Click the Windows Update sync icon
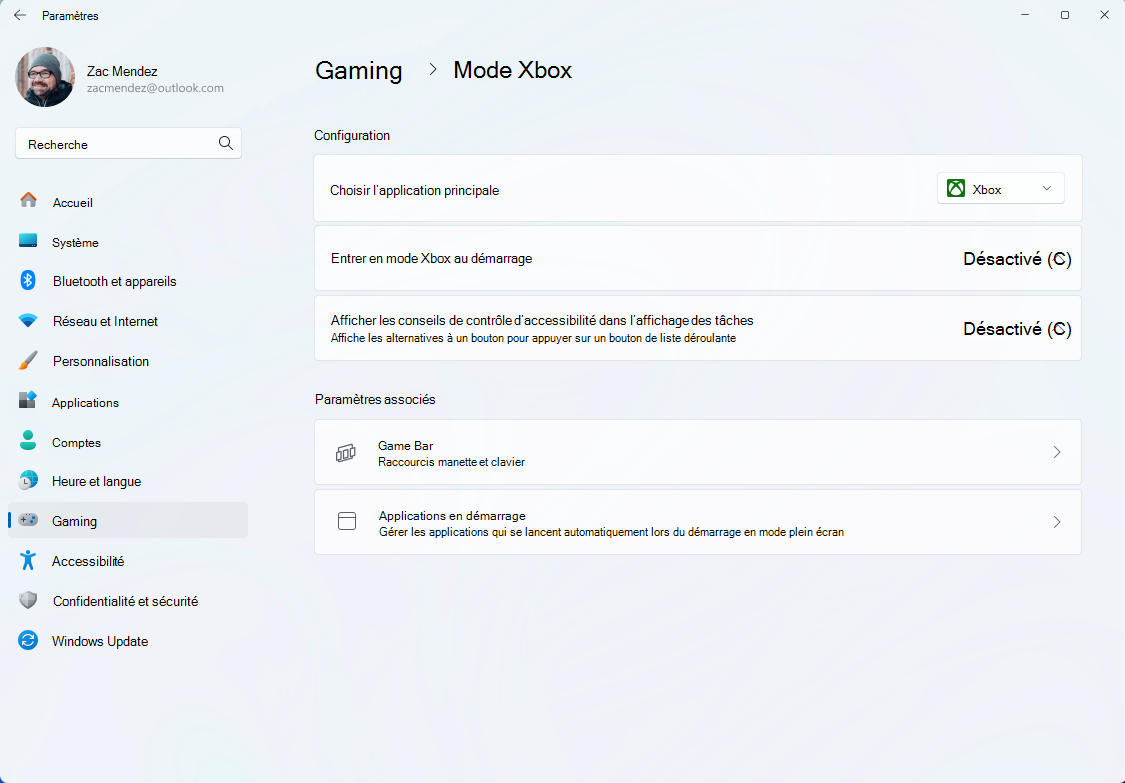 [28, 640]
